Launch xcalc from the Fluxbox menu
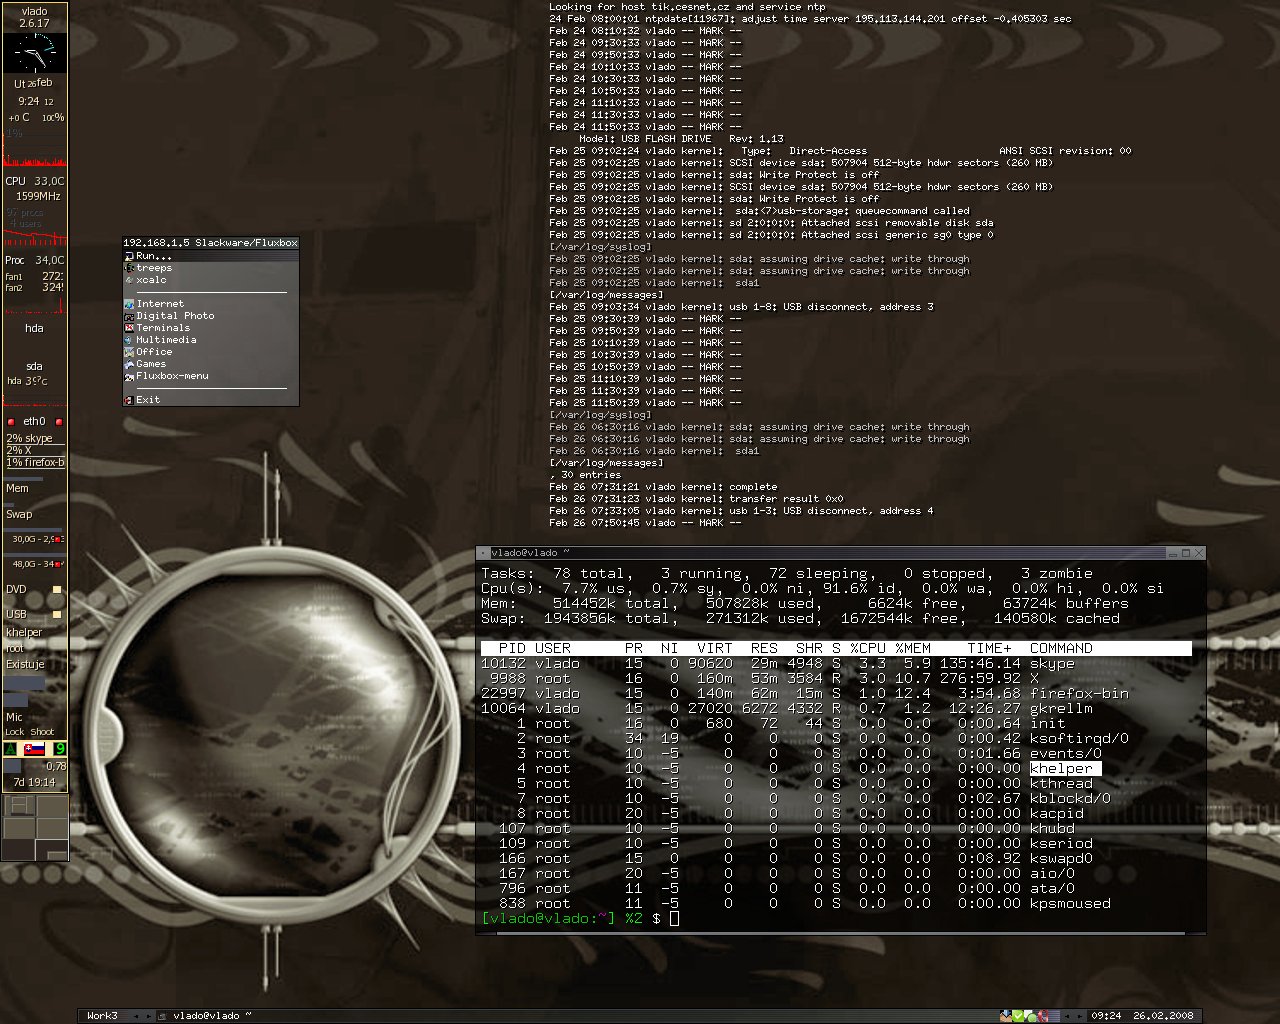The image size is (1280, 1024). point(210,280)
